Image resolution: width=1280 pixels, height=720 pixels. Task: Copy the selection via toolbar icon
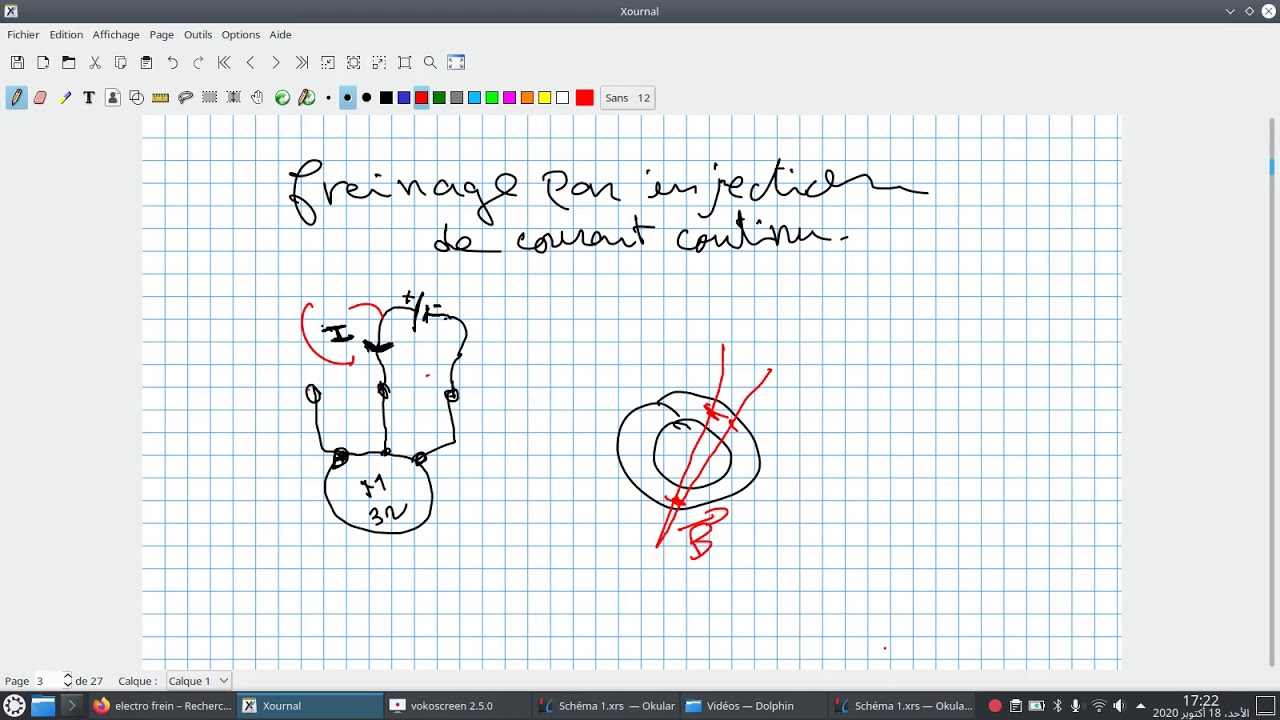click(121, 62)
